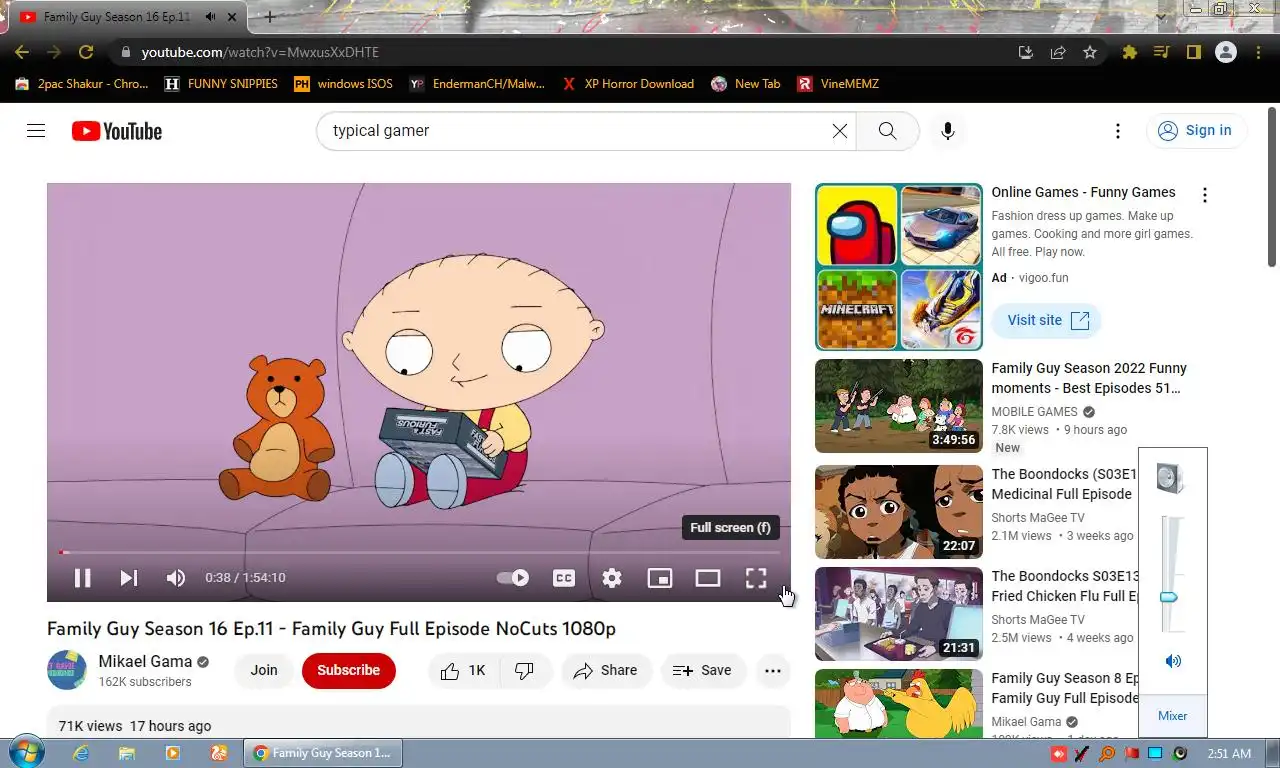Share this page from address bar
The image size is (1280, 768).
pyautogui.click(x=1058, y=52)
